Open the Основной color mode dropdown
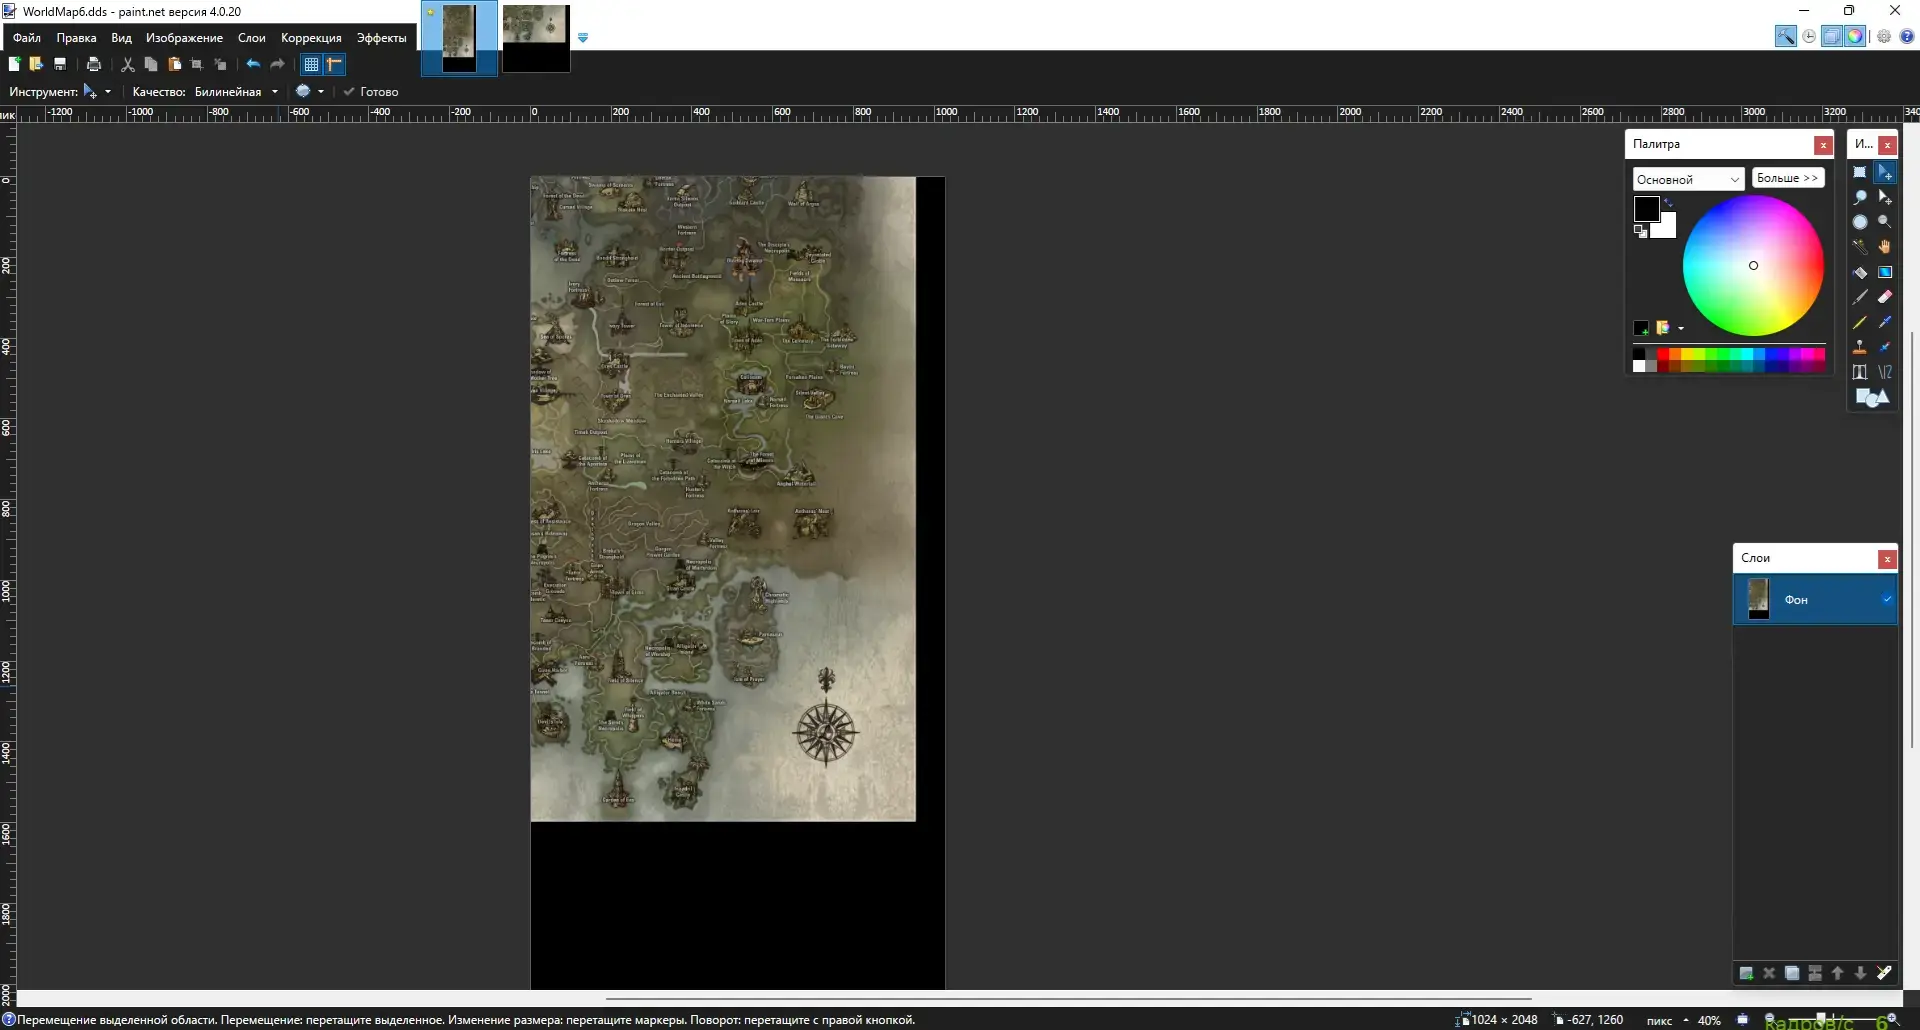This screenshot has height=1030, width=1920. coord(1688,179)
